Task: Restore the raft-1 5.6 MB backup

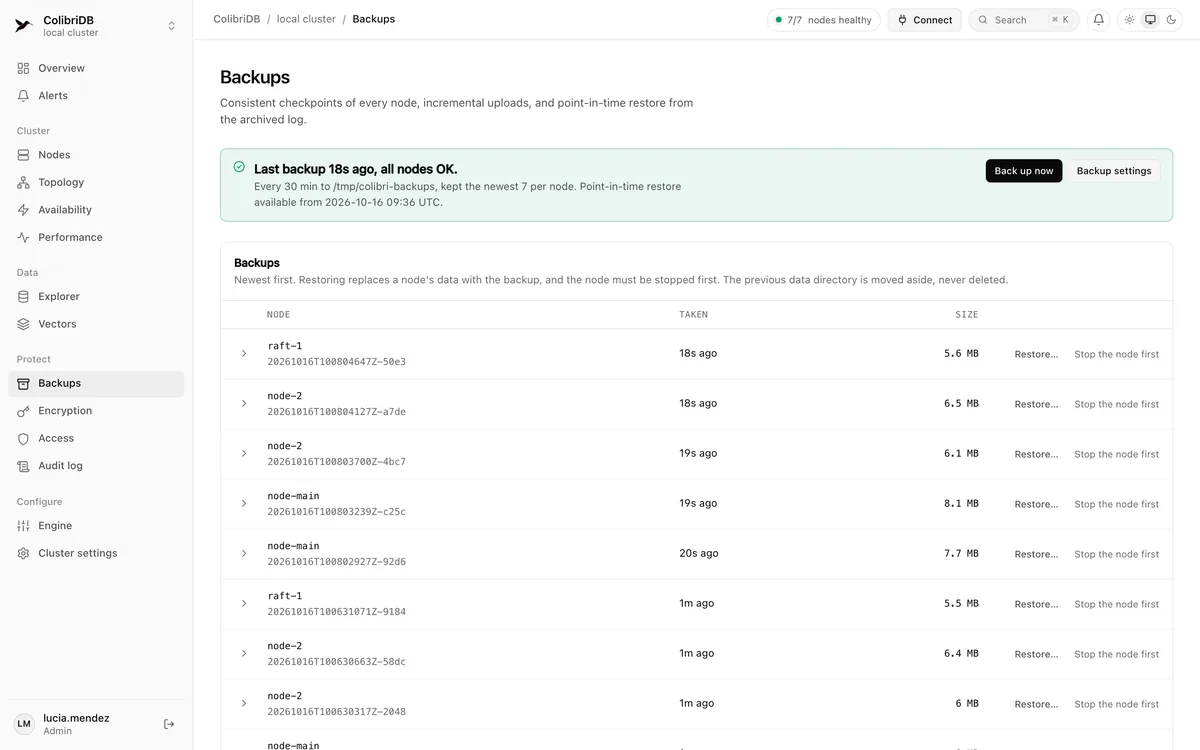Action: coord(1036,354)
